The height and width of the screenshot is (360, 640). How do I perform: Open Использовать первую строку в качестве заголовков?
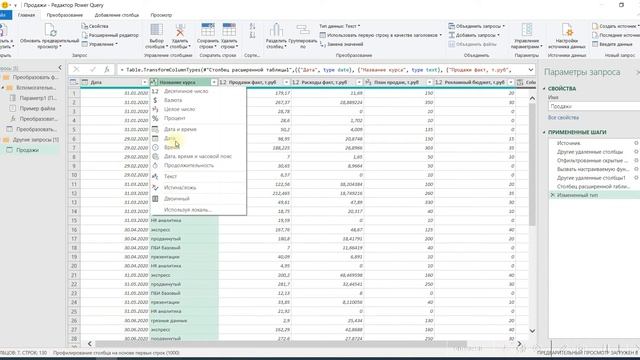(380, 35)
